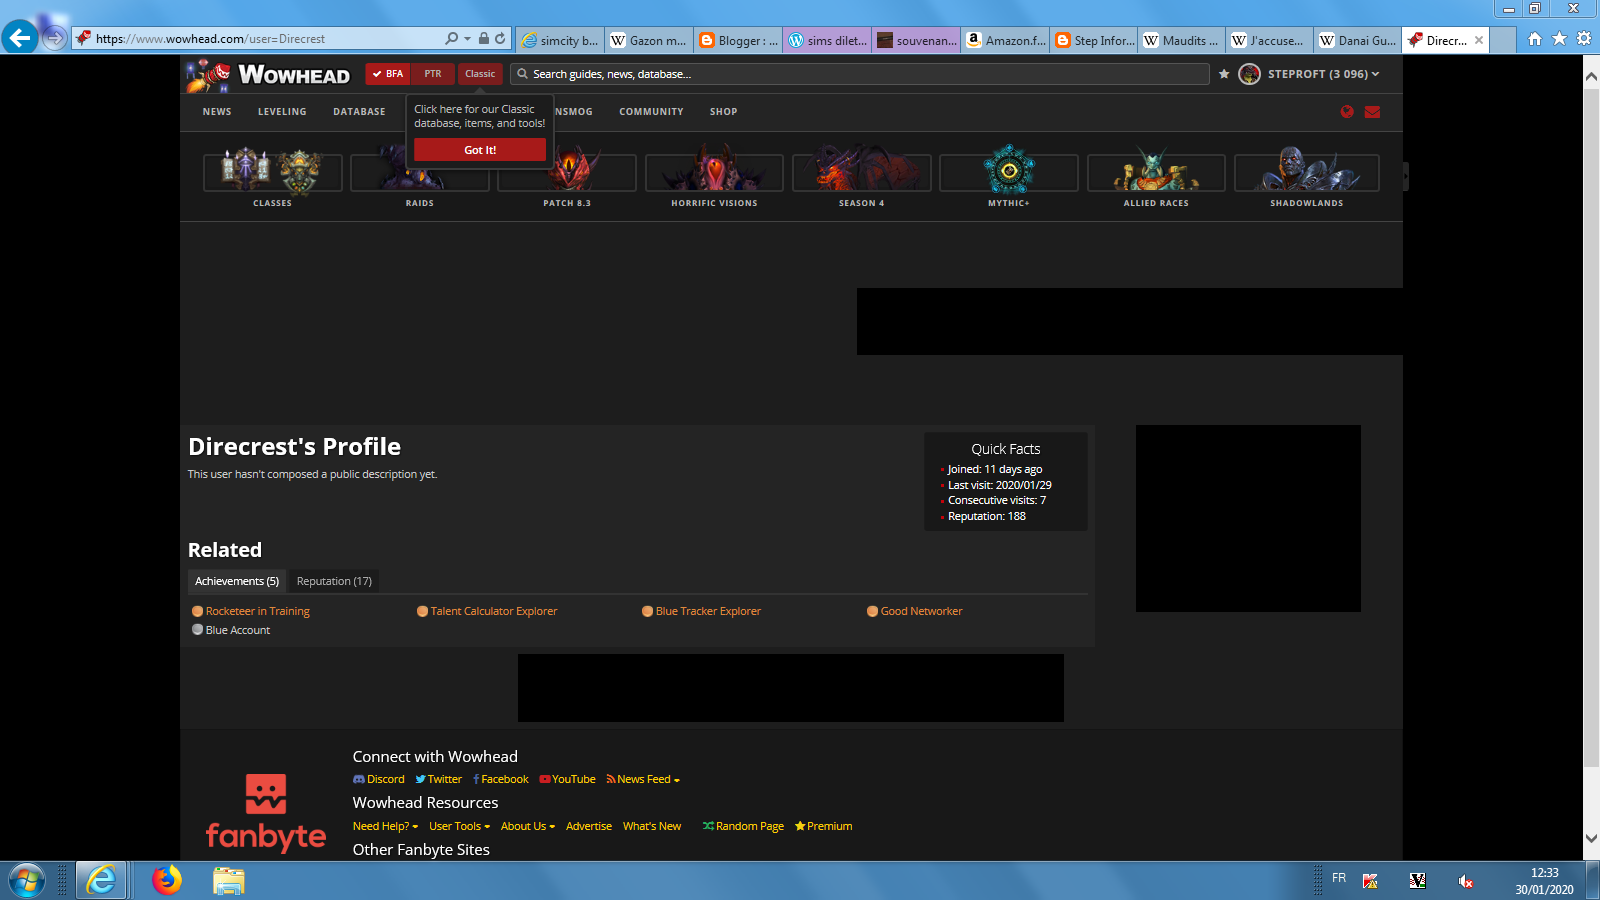Open the Patch 8.3 category icon
Viewport: 1600px width, 900px height.
[x=567, y=172]
